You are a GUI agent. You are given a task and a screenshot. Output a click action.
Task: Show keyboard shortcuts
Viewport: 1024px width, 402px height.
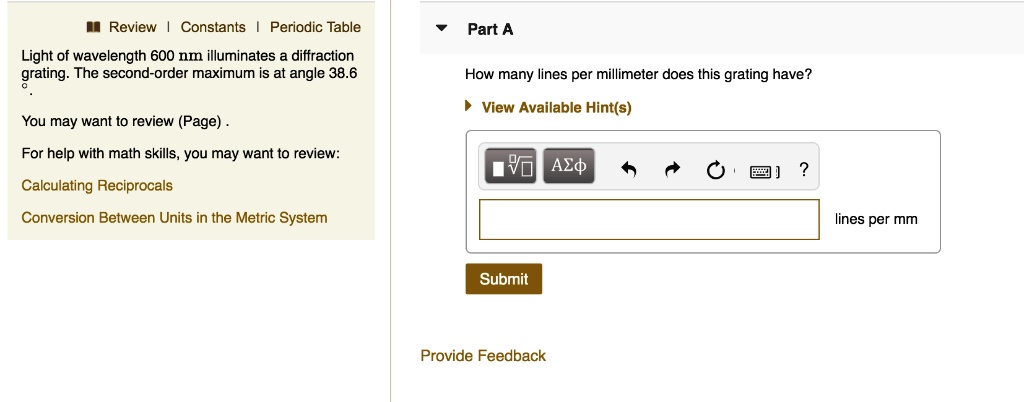point(763,172)
